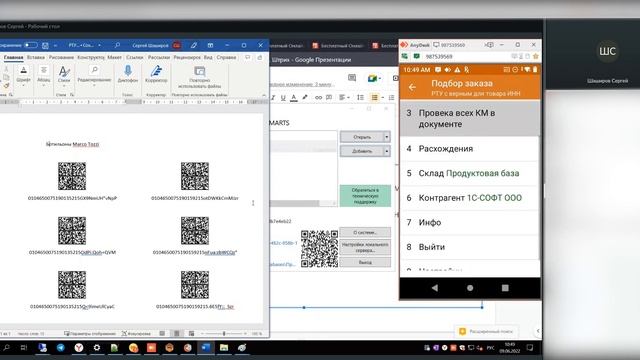Image resolution: width=640 pixels, height=360 pixels.
Task: Click the Открыть button in the middle dialog
Action: pos(362,137)
